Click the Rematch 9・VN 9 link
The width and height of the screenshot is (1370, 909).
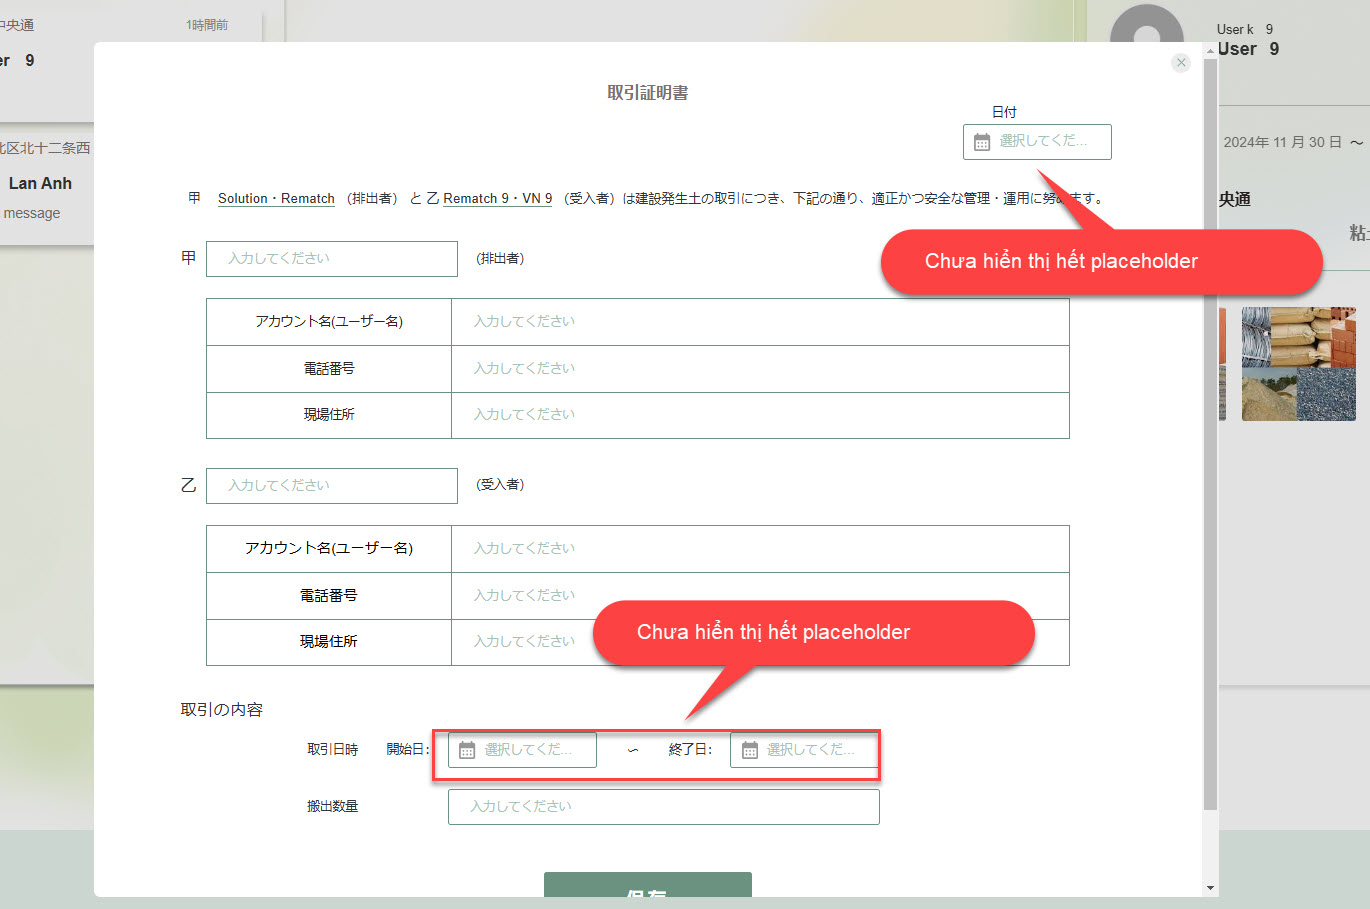click(x=497, y=199)
